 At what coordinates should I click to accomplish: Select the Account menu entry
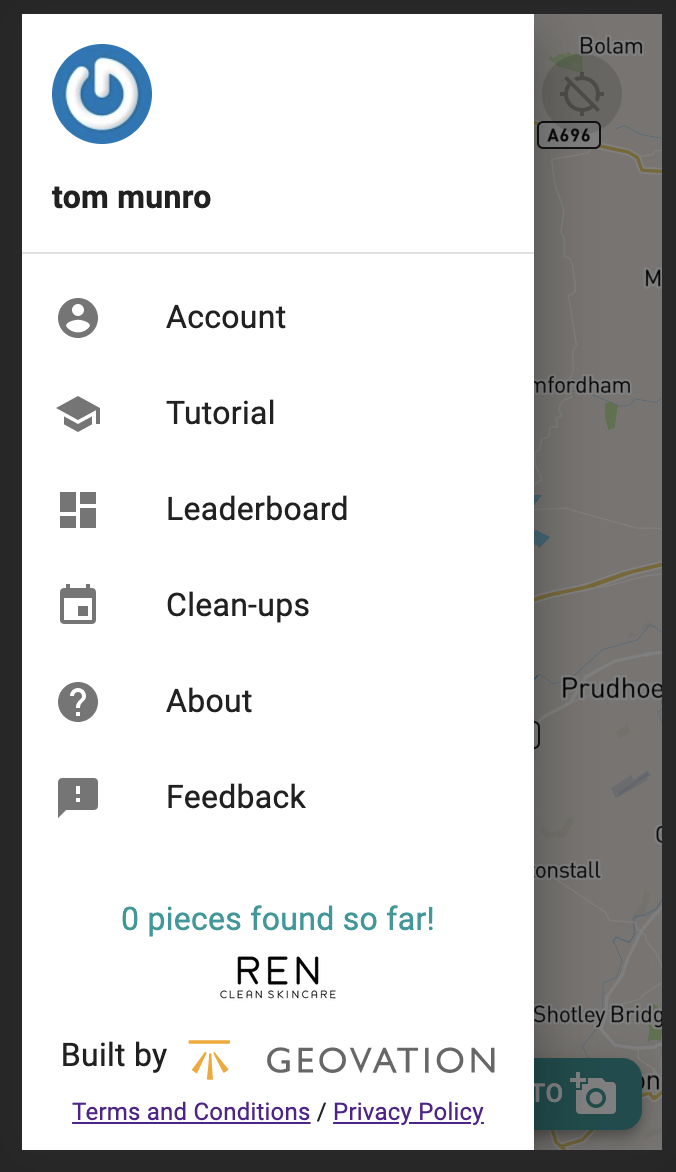pos(225,317)
